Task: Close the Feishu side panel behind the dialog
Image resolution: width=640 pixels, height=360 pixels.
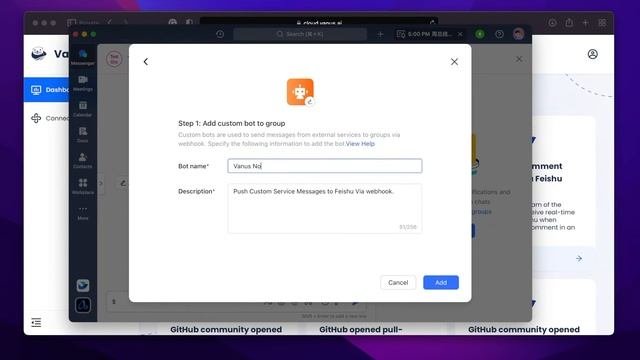Action: (519, 59)
